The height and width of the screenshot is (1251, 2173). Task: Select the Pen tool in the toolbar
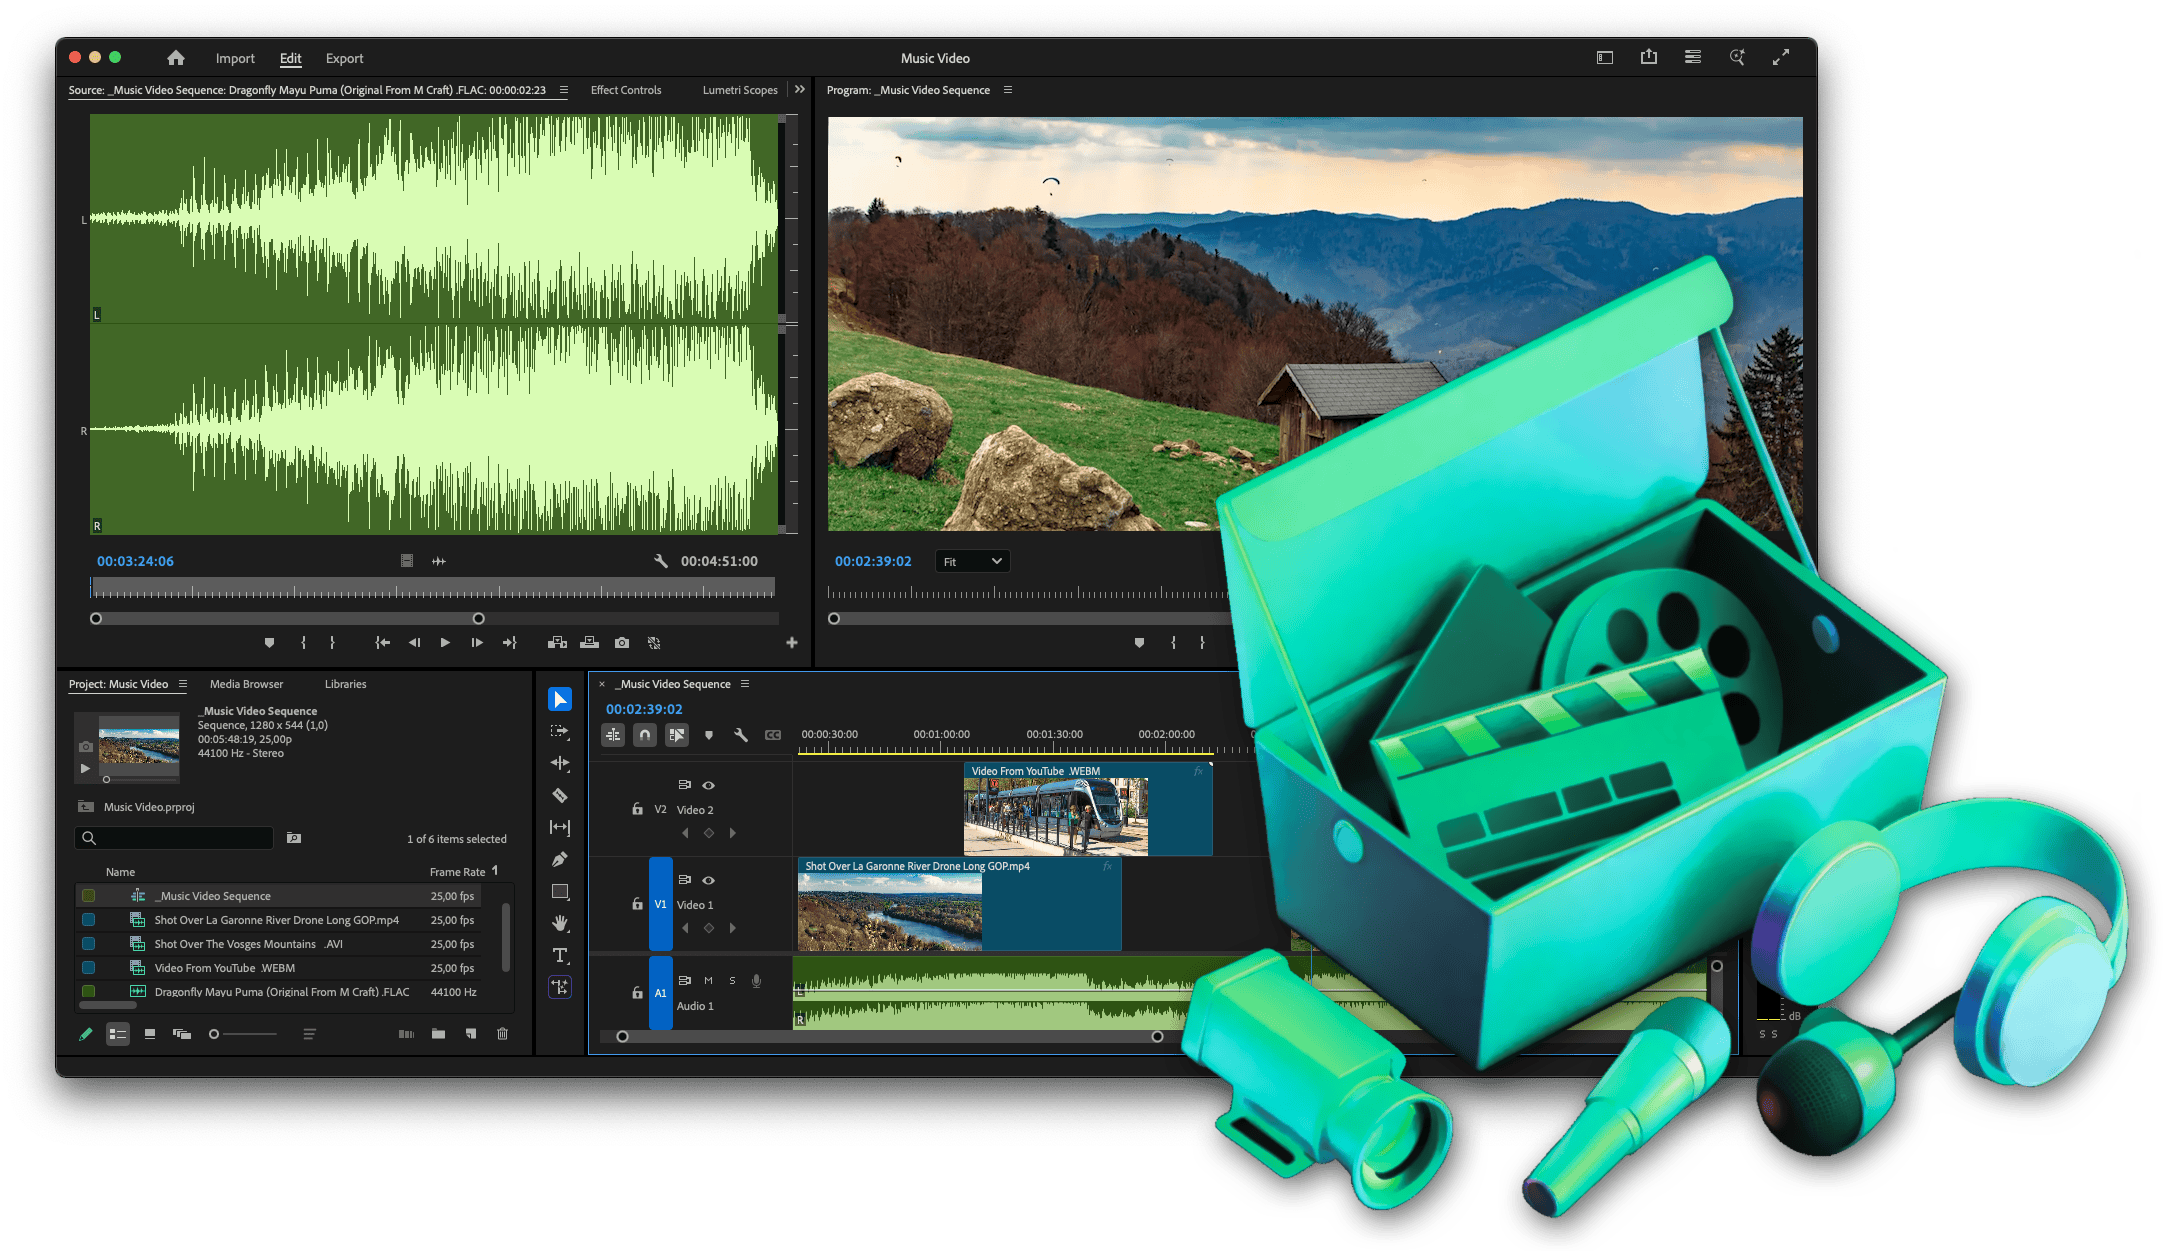(x=560, y=859)
